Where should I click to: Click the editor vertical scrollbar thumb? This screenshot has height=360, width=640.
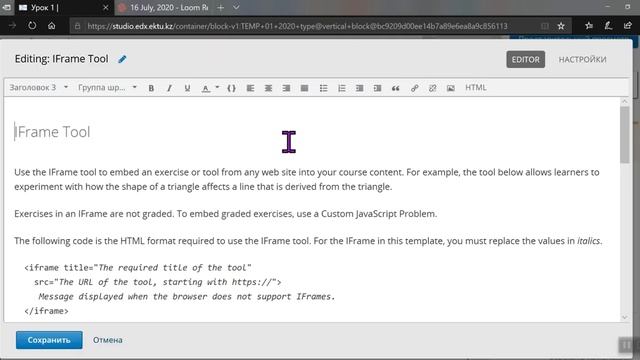tap(624, 135)
